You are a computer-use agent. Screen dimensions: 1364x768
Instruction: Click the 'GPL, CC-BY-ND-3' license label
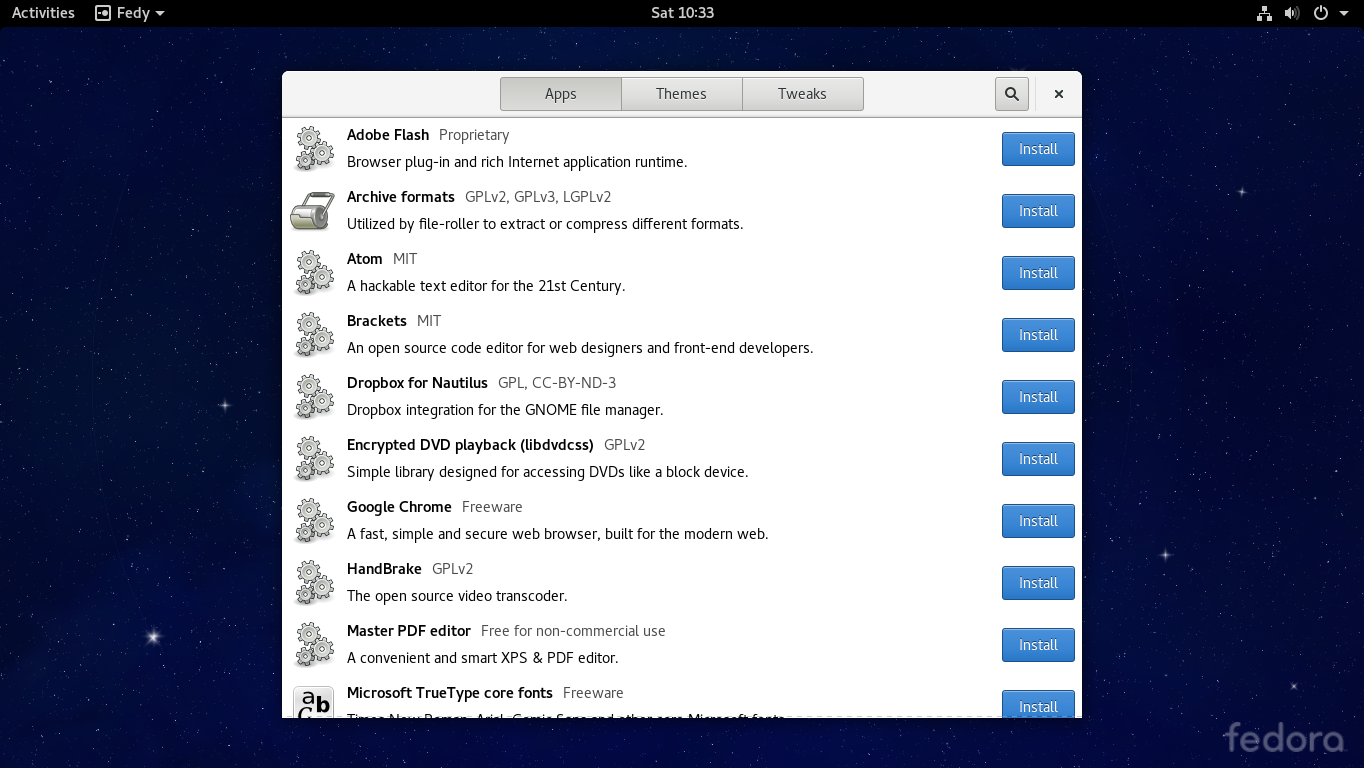[x=557, y=383]
